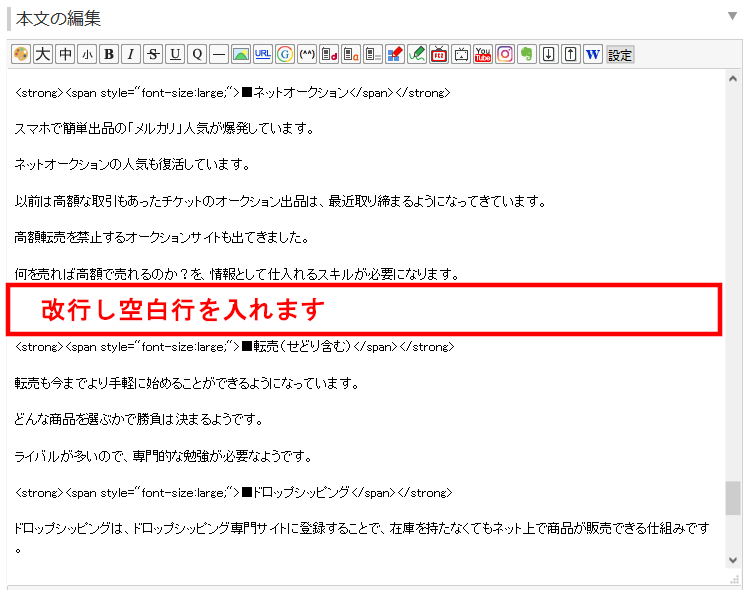Click the up arrow toolbar icon
Screen dimensions: 746x590
pyautogui.click(x=570, y=54)
